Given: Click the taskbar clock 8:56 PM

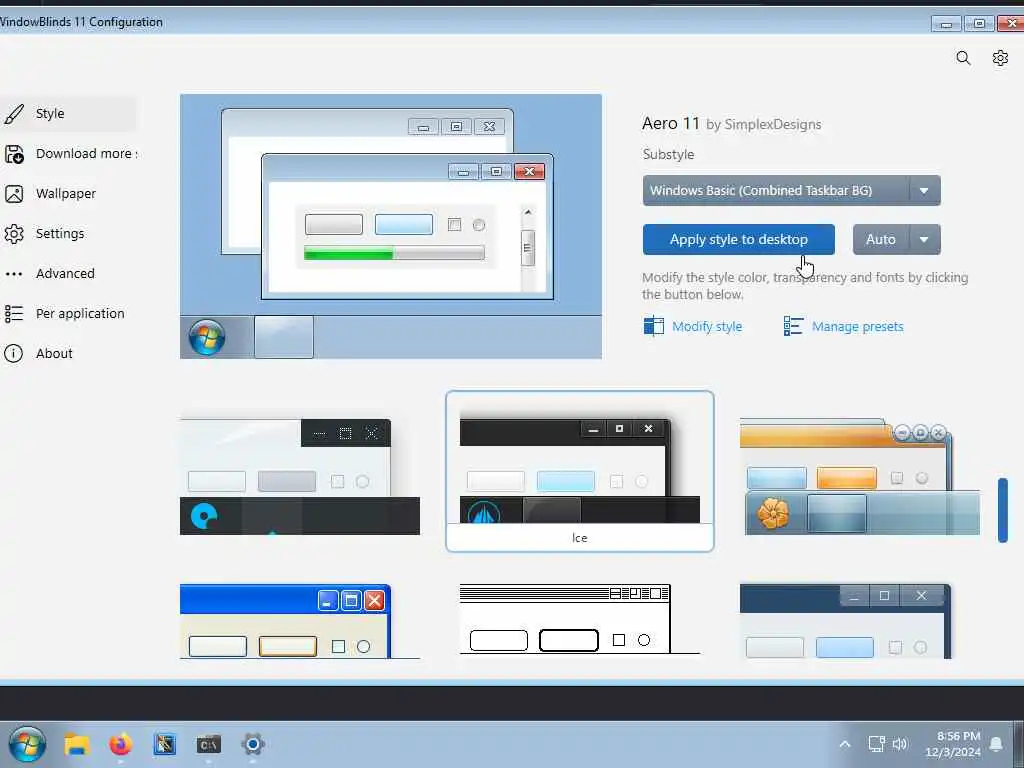Looking at the screenshot, I should [x=953, y=744].
